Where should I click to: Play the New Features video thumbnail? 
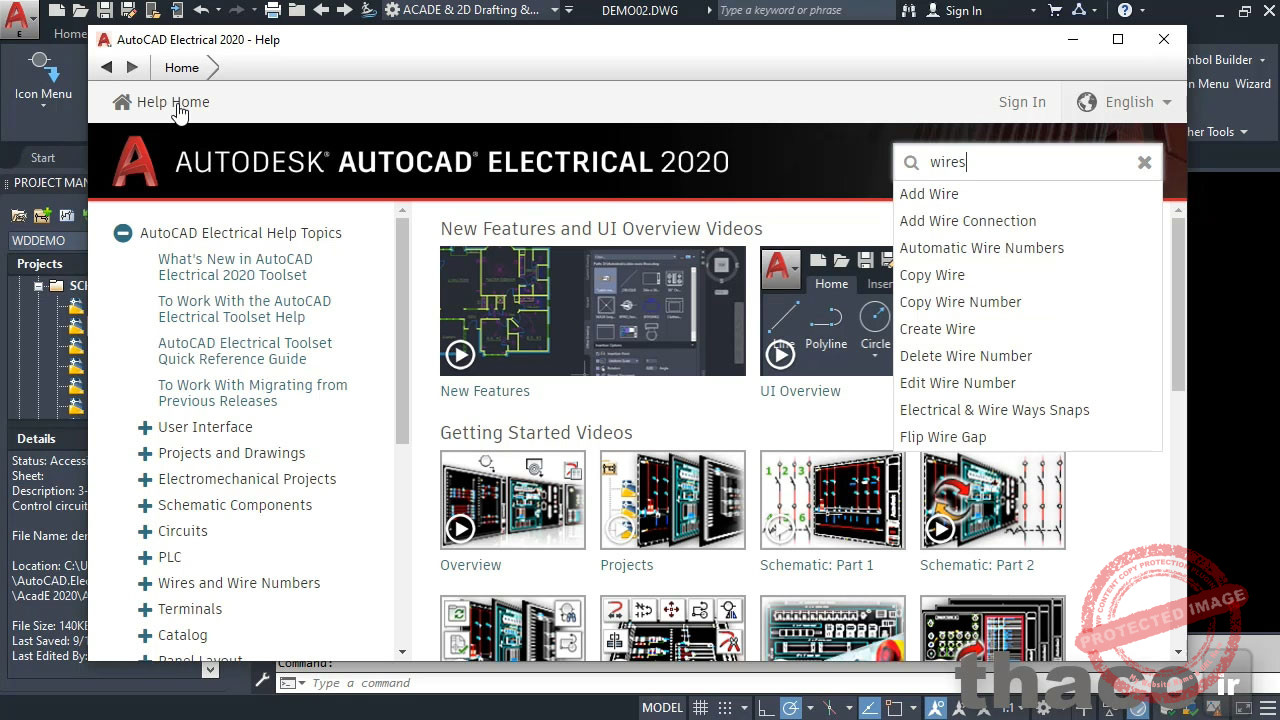pyautogui.click(x=460, y=354)
